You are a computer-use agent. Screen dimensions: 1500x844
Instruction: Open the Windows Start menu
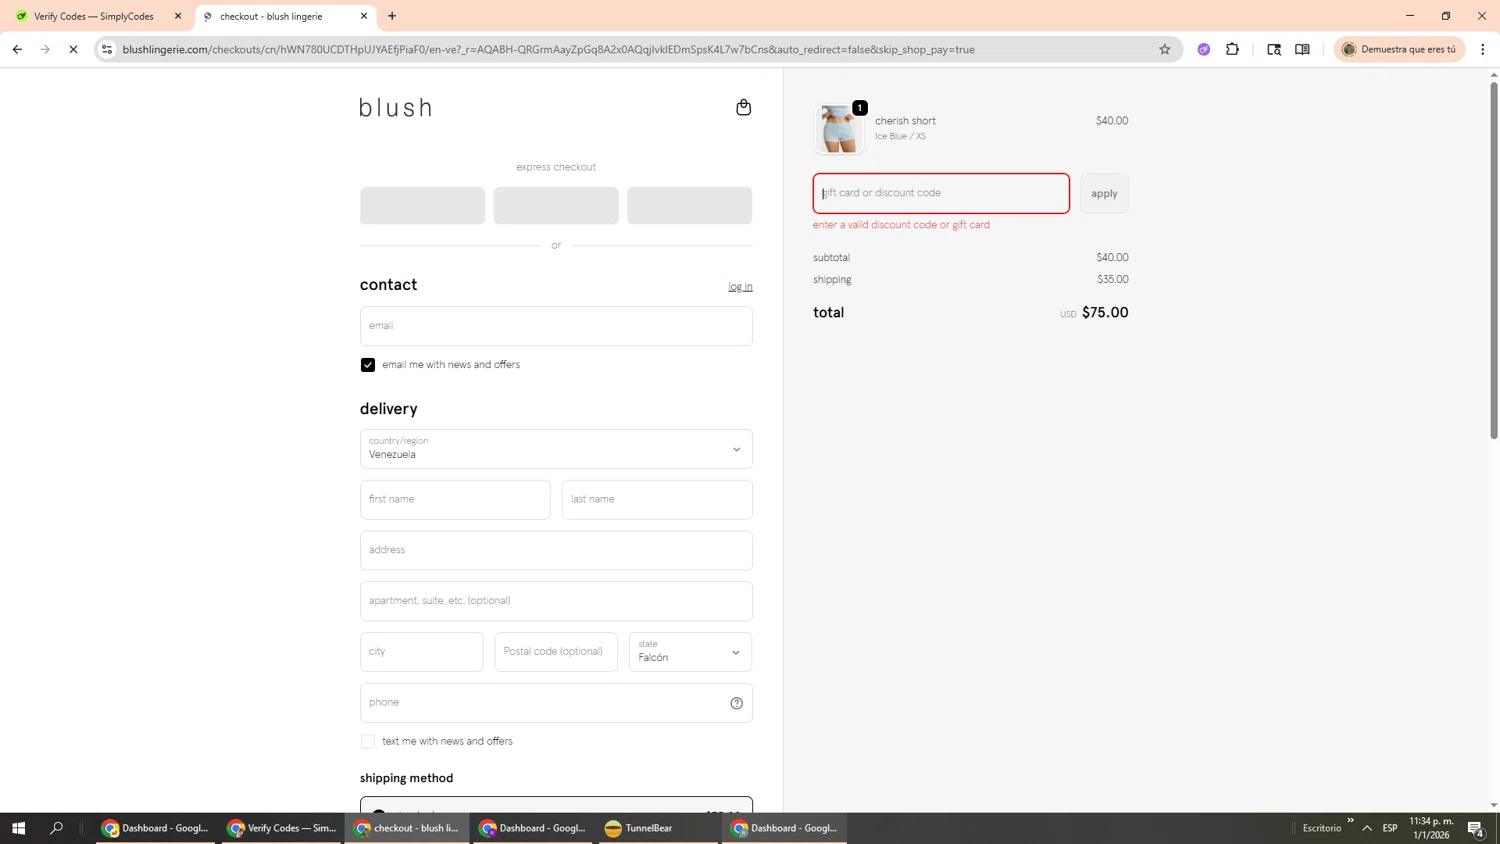pyautogui.click(x=18, y=828)
